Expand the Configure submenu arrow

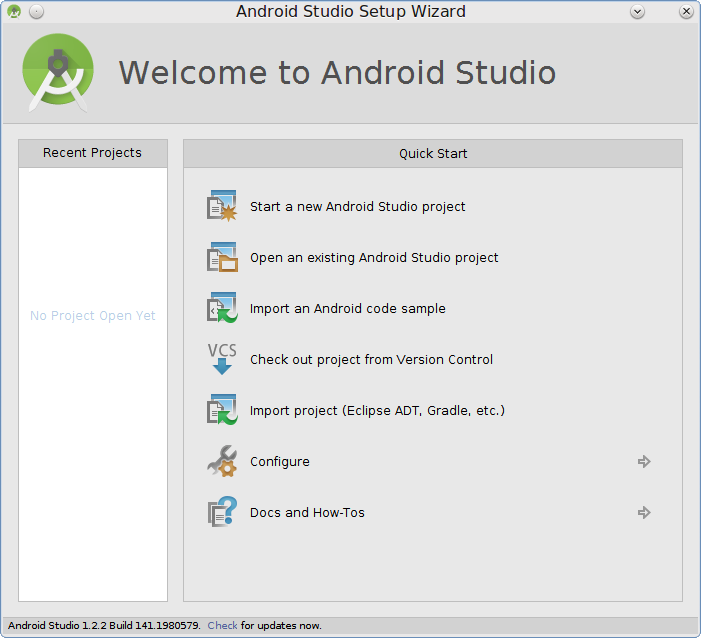coord(644,461)
